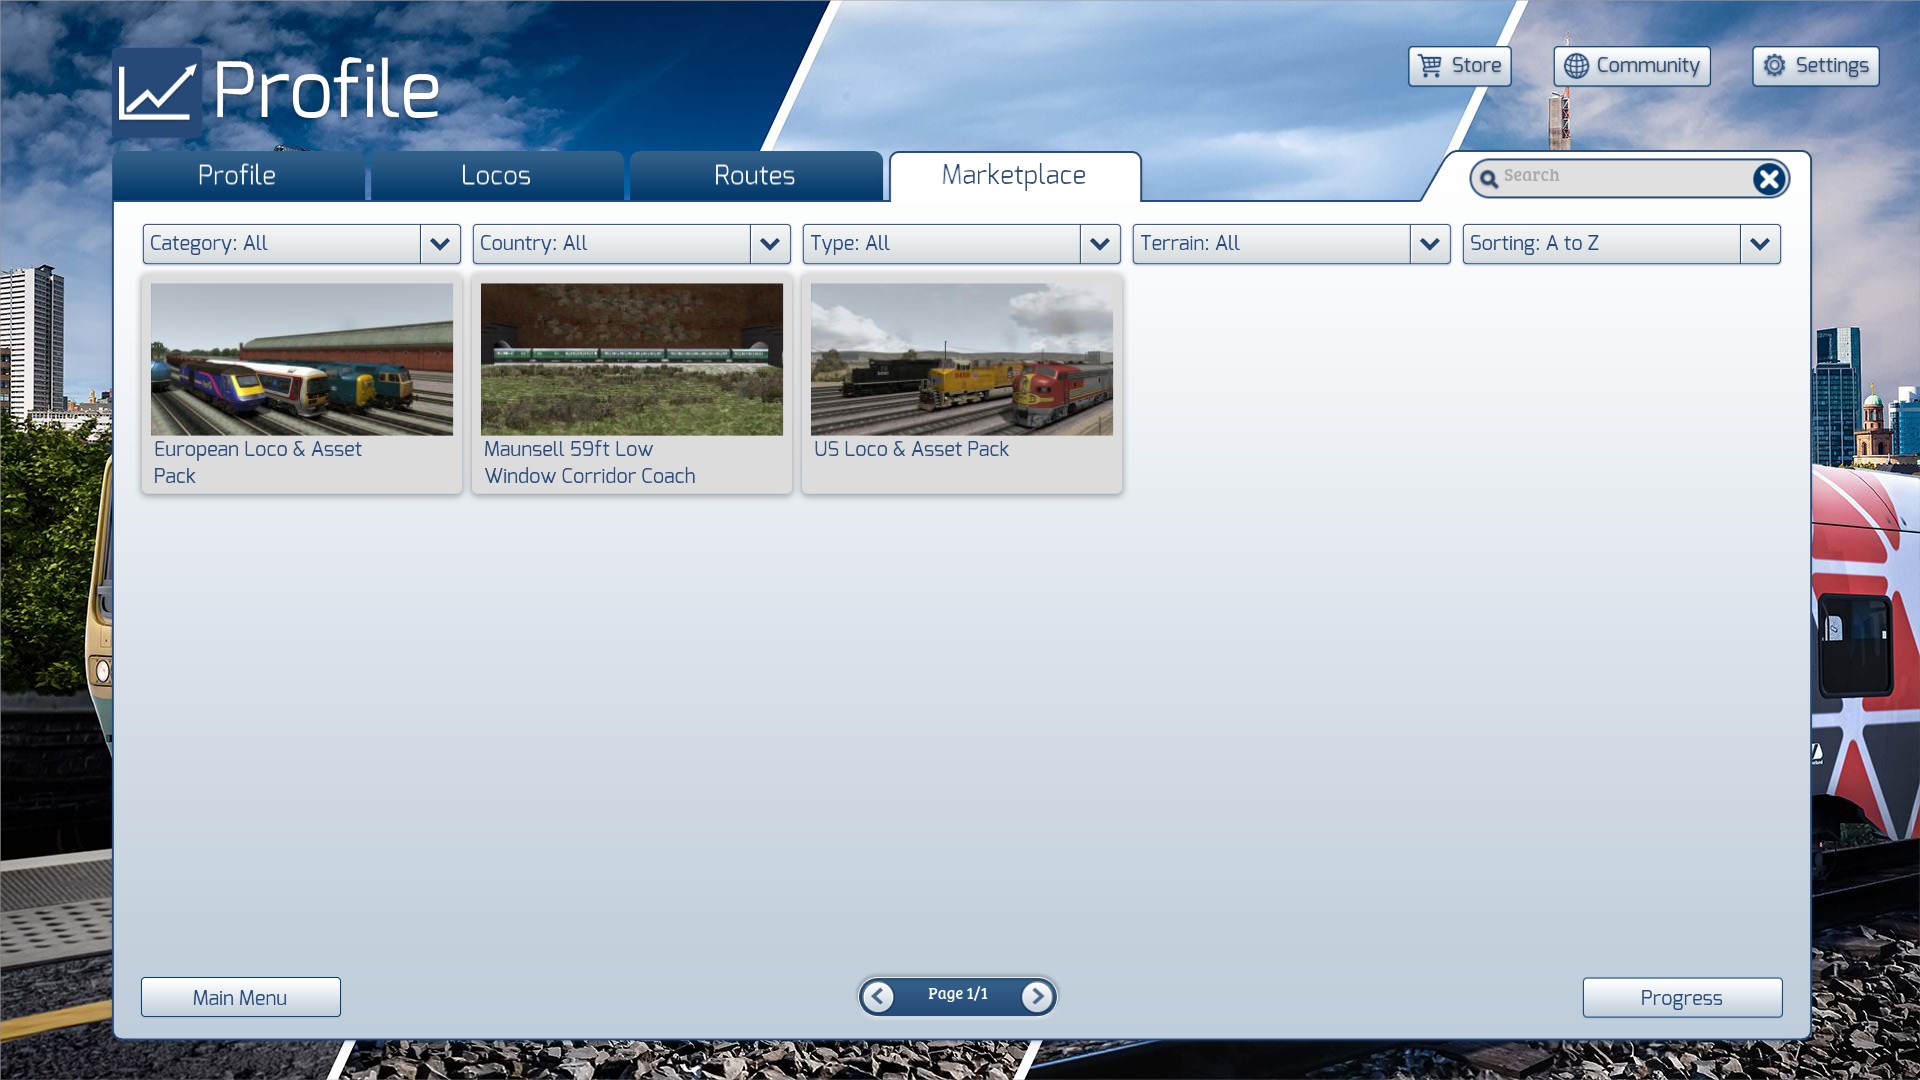
Task: Switch to the Routes tab
Action: [754, 176]
